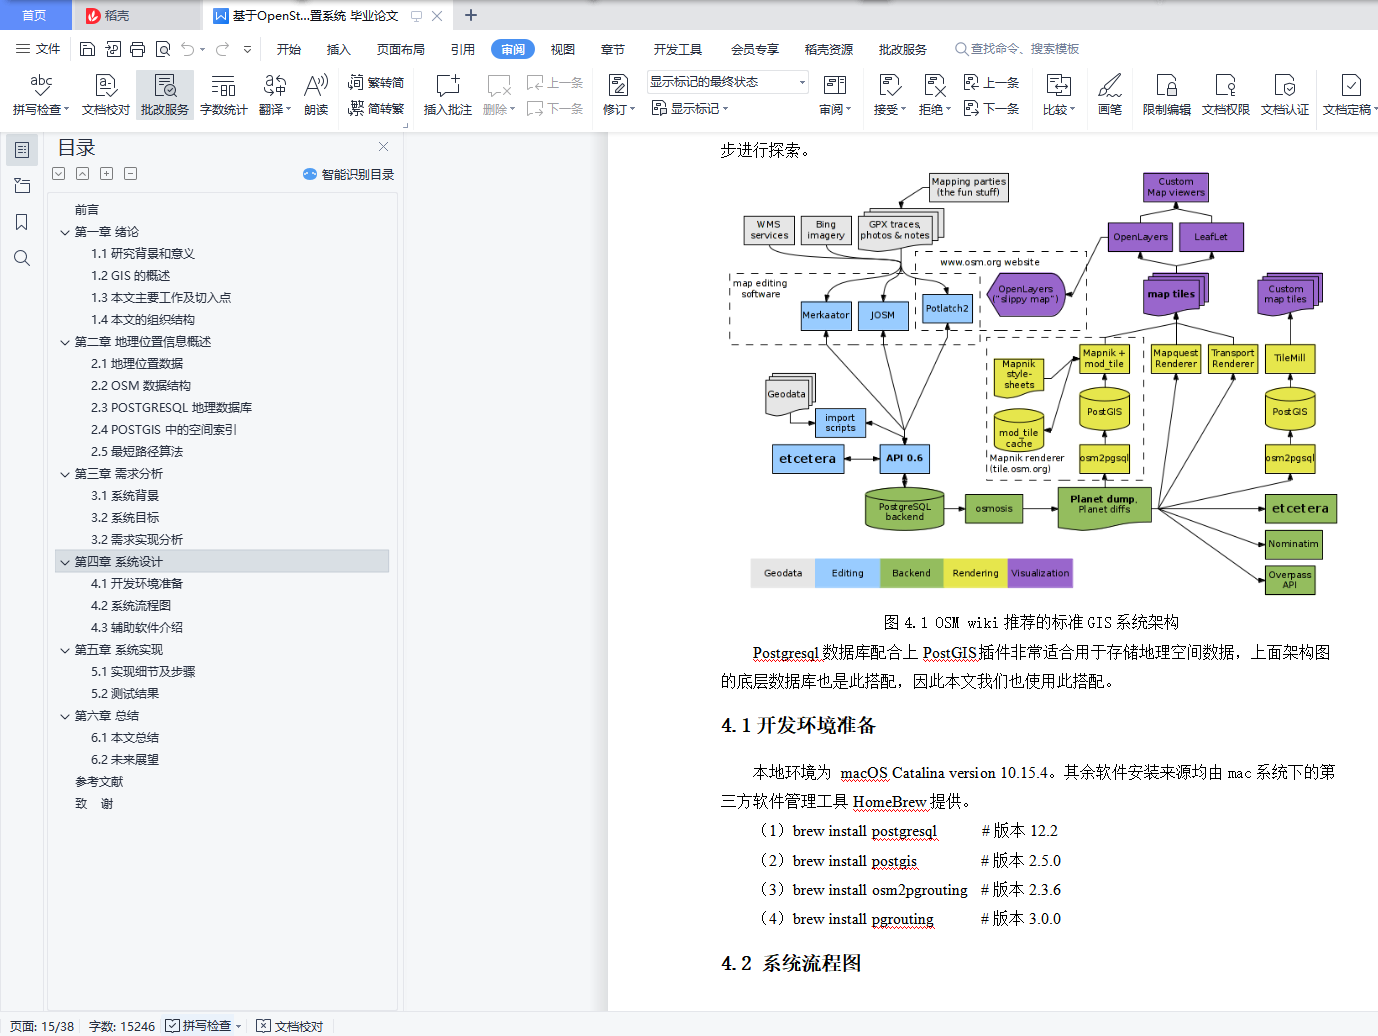Collapse the 第一章 绪论 outline section
This screenshot has height=1036, width=1378.
coord(65,232)
